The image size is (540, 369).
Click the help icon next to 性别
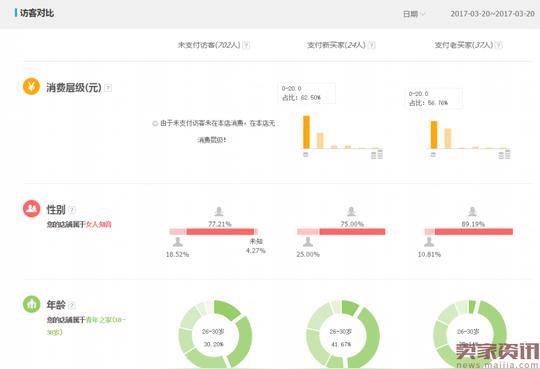pyautogui.click(x=72, y=209)
